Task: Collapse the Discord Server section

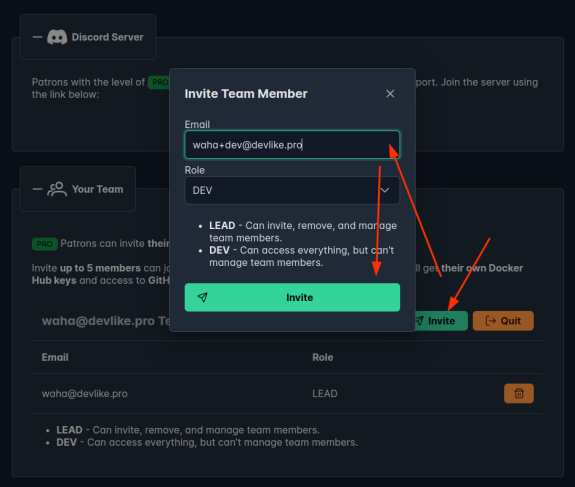Action: [37, 37]
